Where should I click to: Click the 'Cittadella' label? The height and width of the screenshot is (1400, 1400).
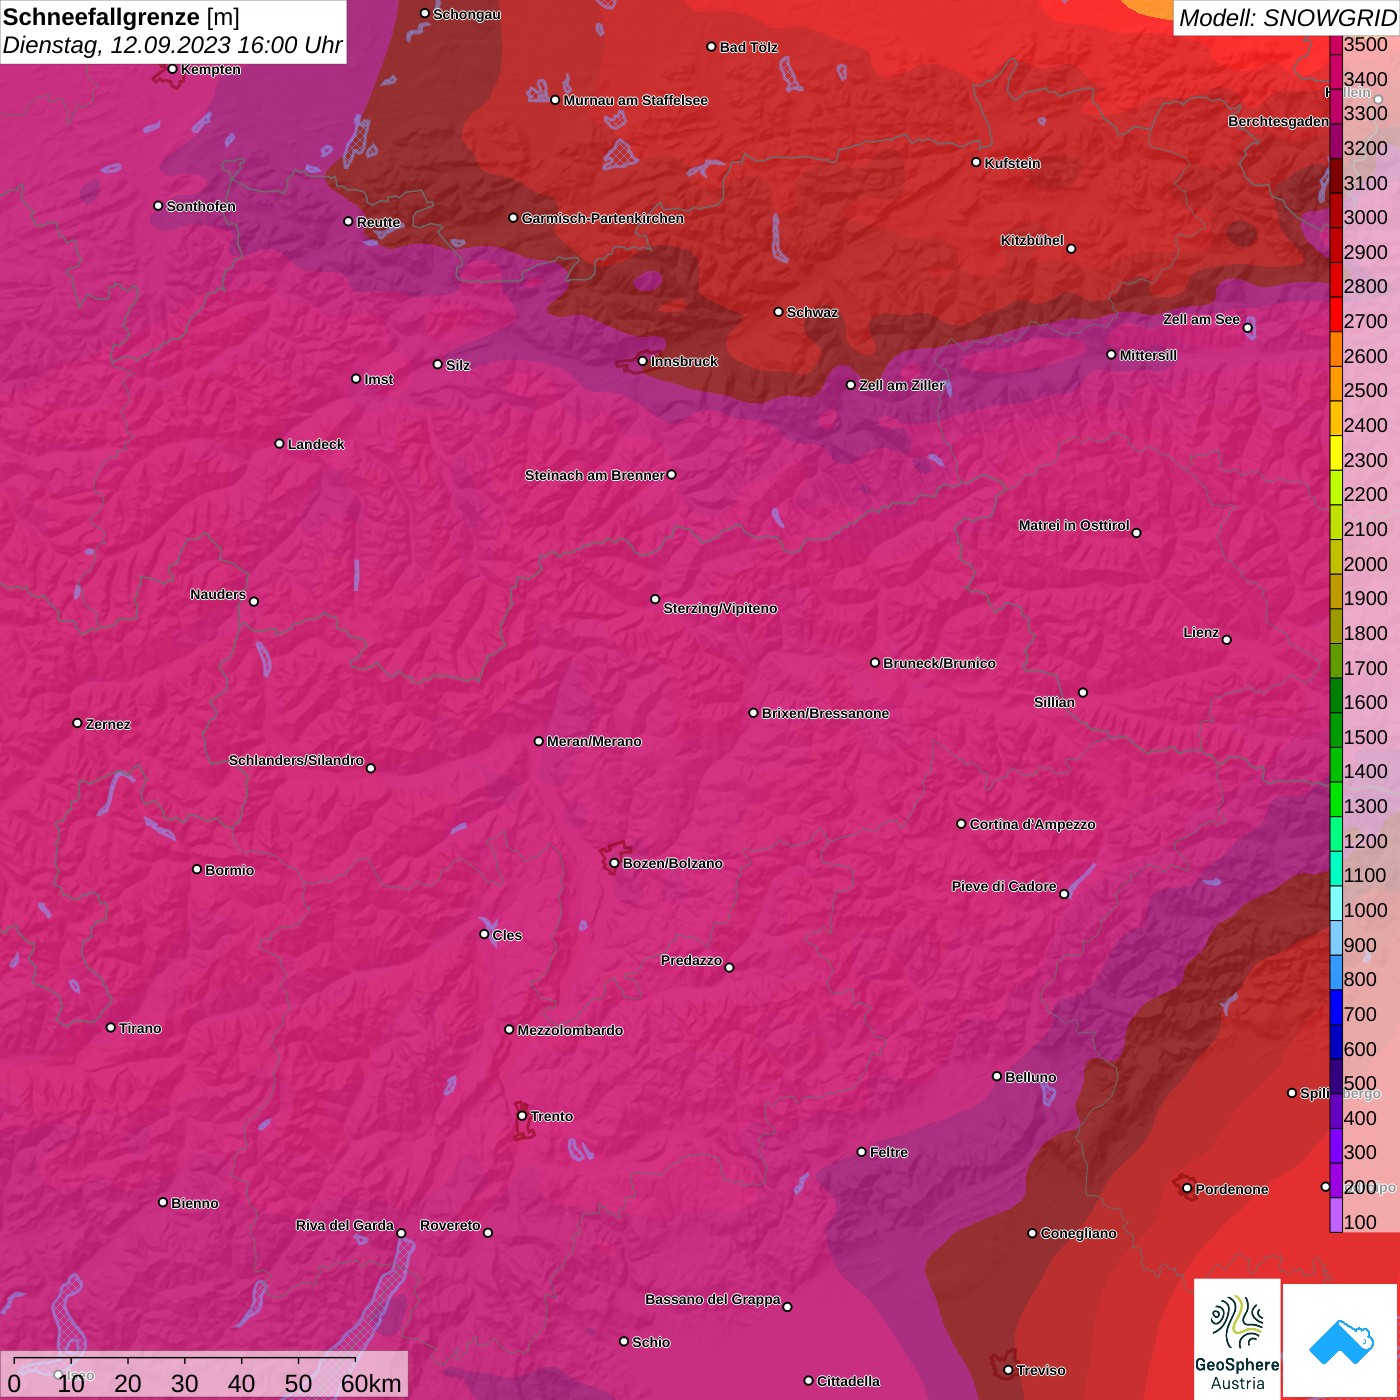pos(848,1381)
